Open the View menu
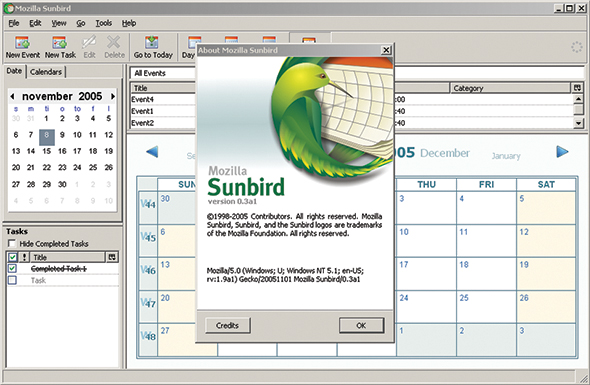Image resolution: width=590 pixels, height=385 pixels. 59,23
